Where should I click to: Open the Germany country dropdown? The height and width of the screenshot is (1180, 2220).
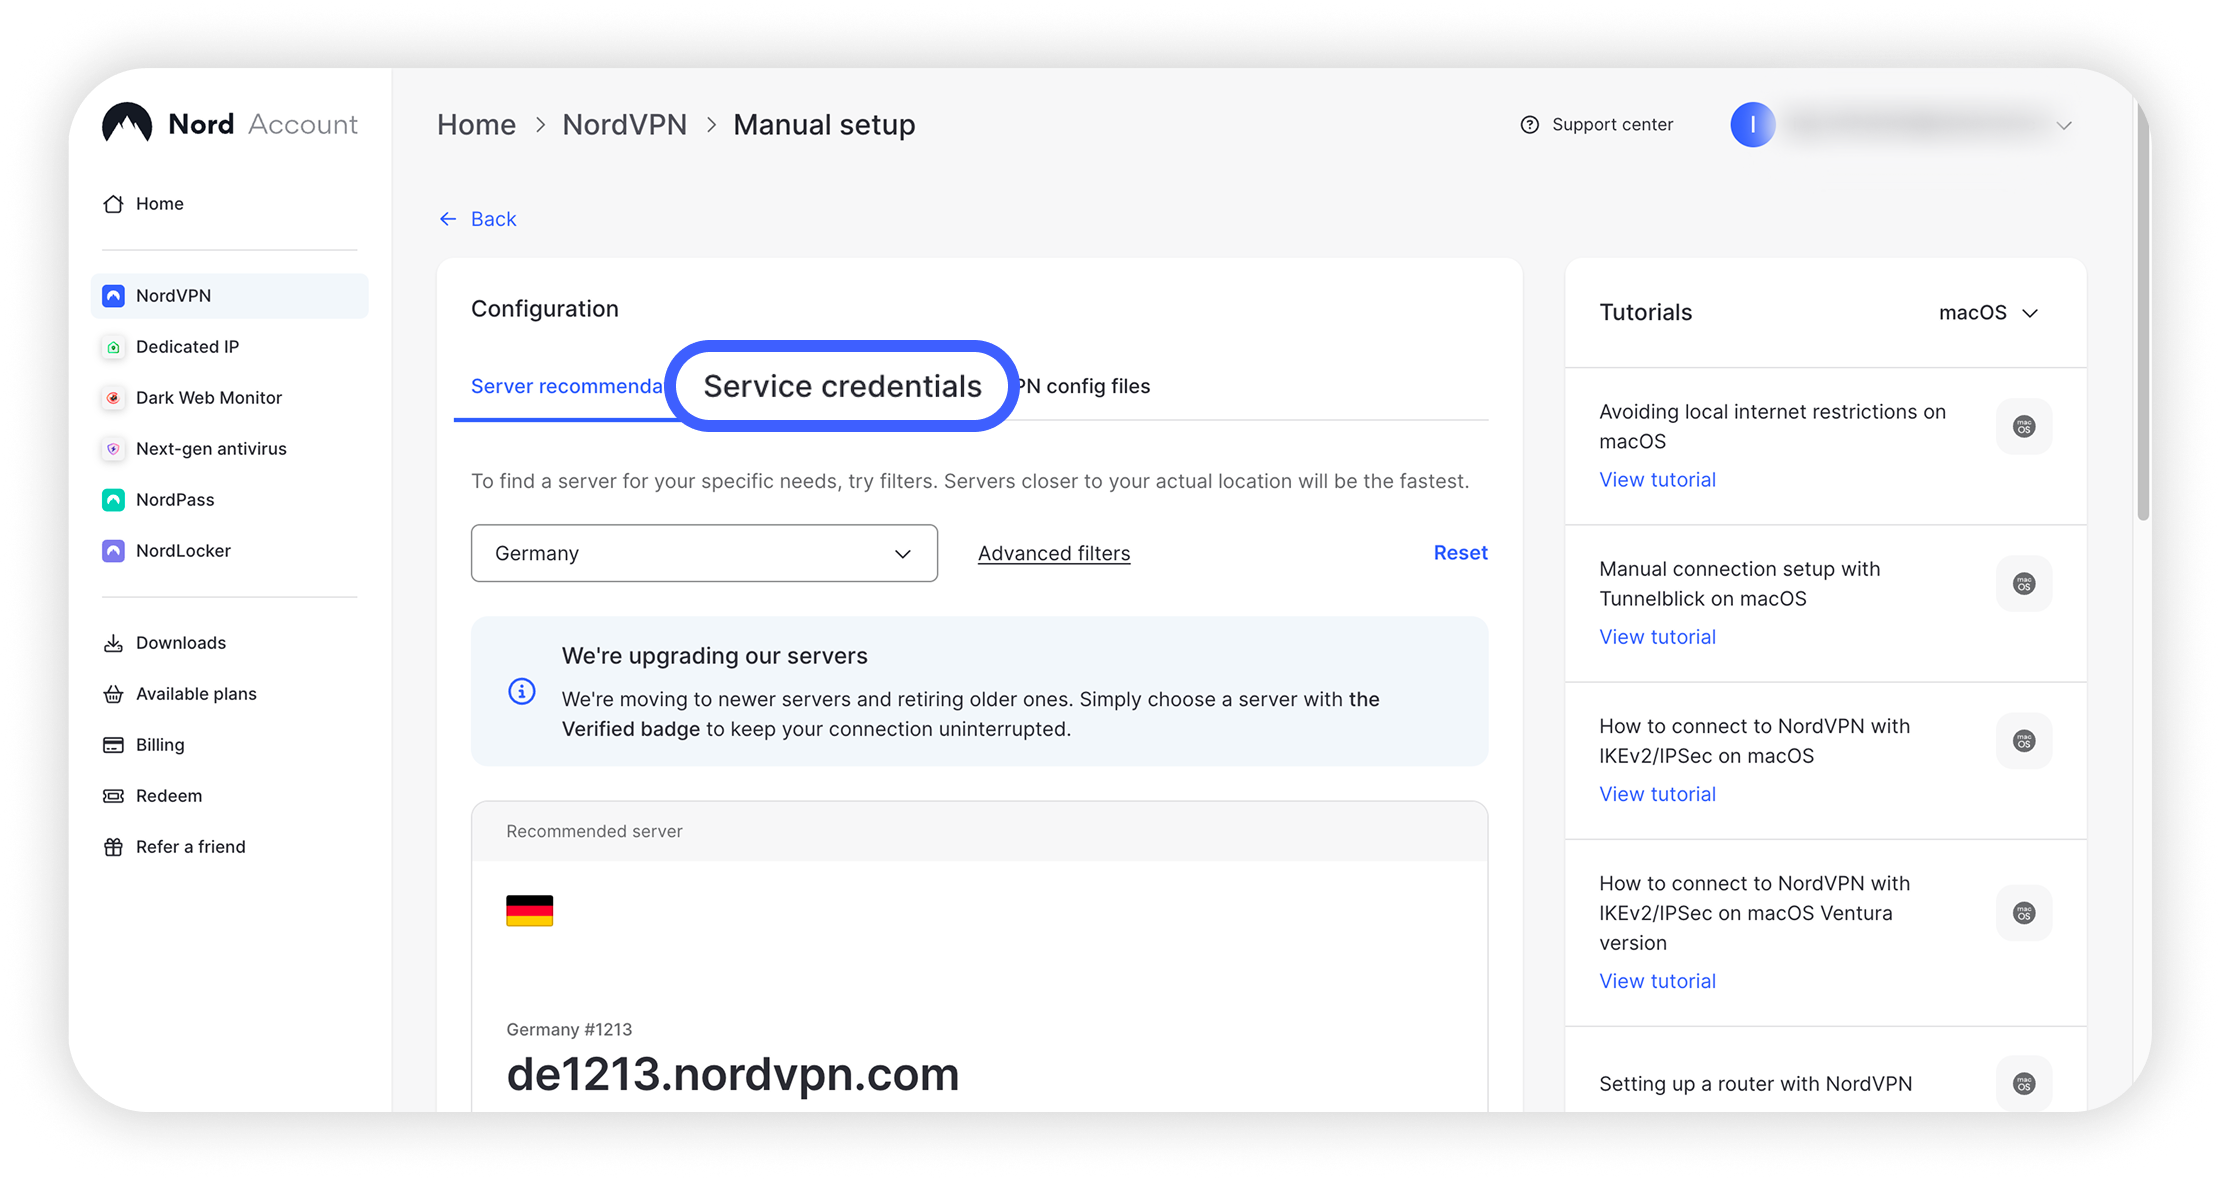tap(705, 553)
